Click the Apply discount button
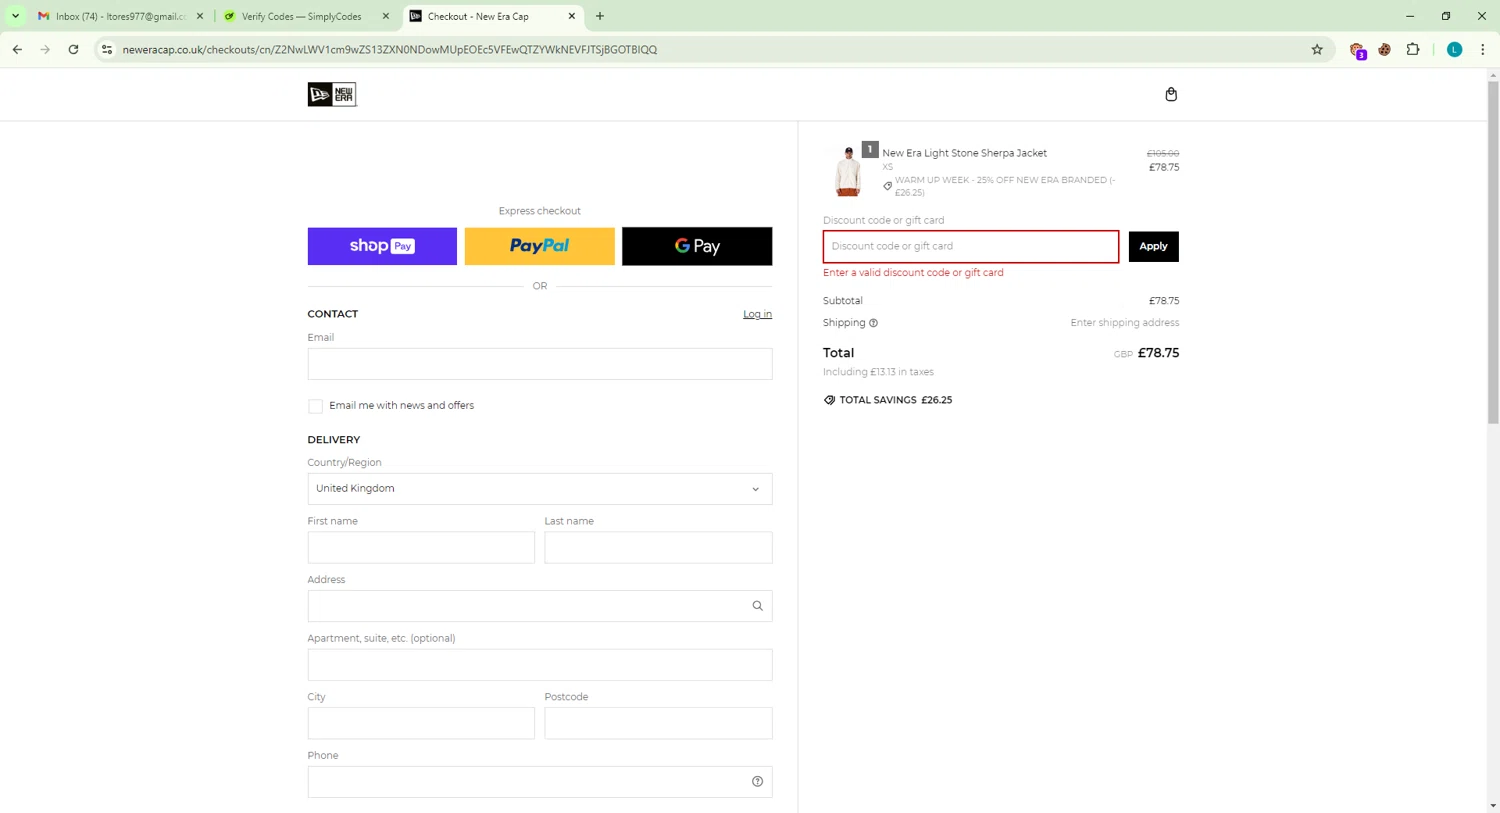Viewport: 1500px width, 813px height. click(1153, 246)
